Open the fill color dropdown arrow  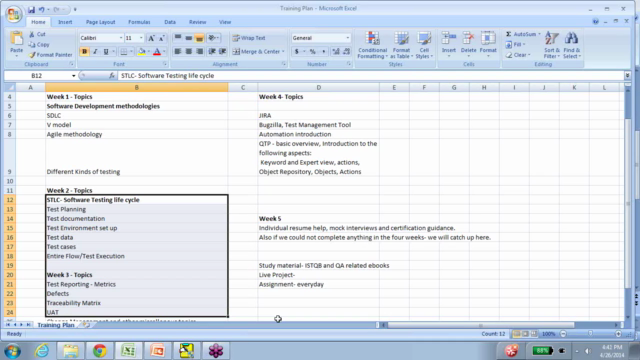pos(149,51)
